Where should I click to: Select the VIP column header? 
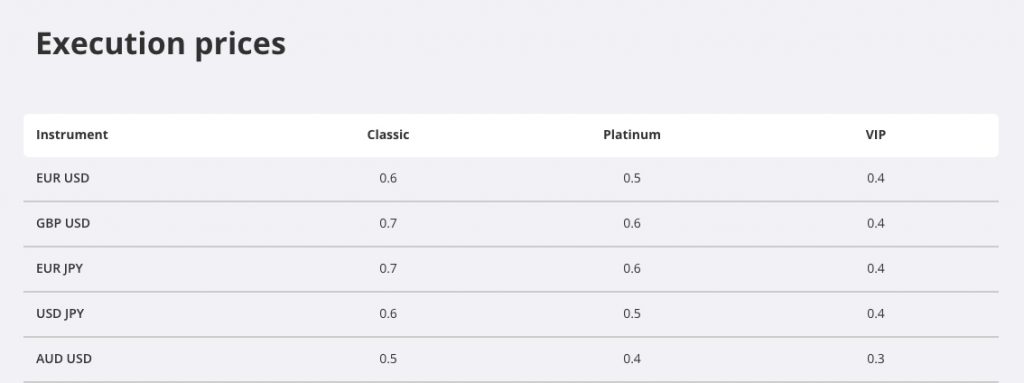(x=876, y=135)
